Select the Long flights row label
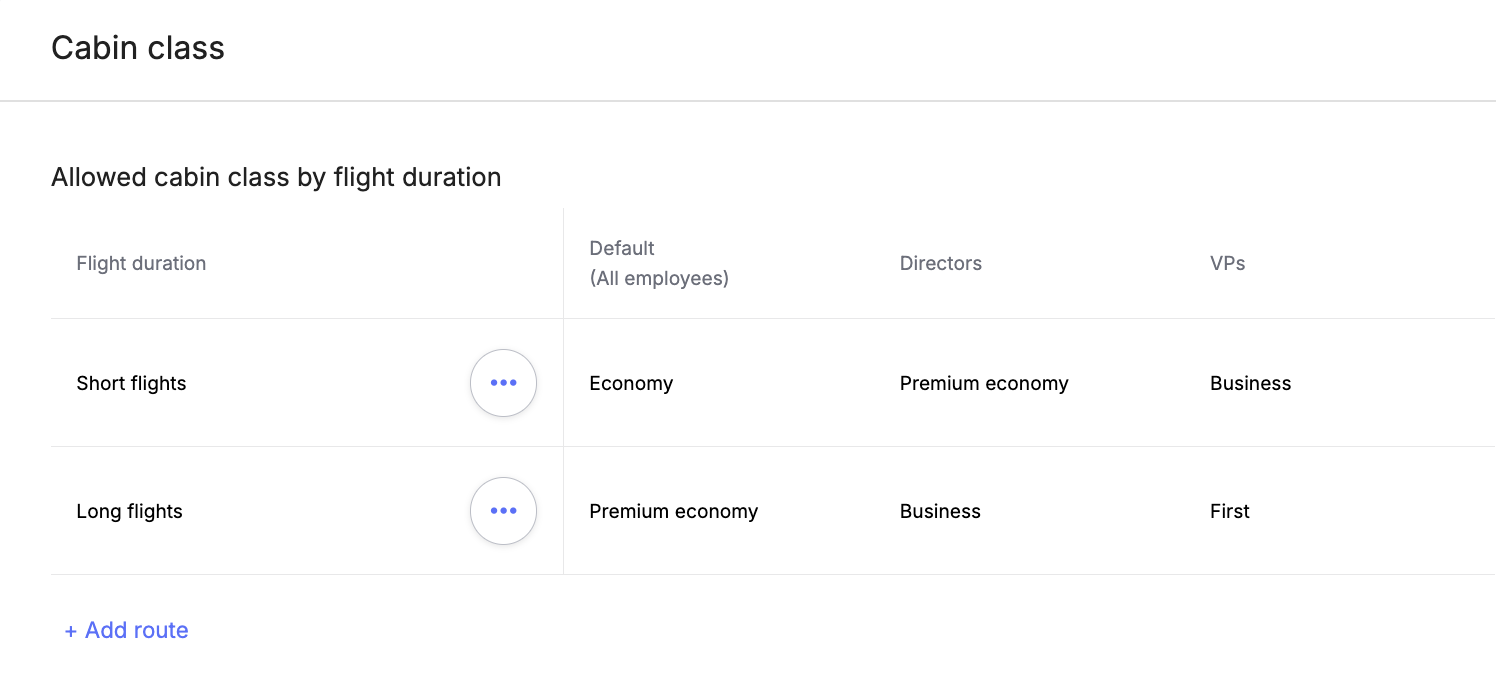The width and height of the screenshot is (1496, 680). click(129, 511)
